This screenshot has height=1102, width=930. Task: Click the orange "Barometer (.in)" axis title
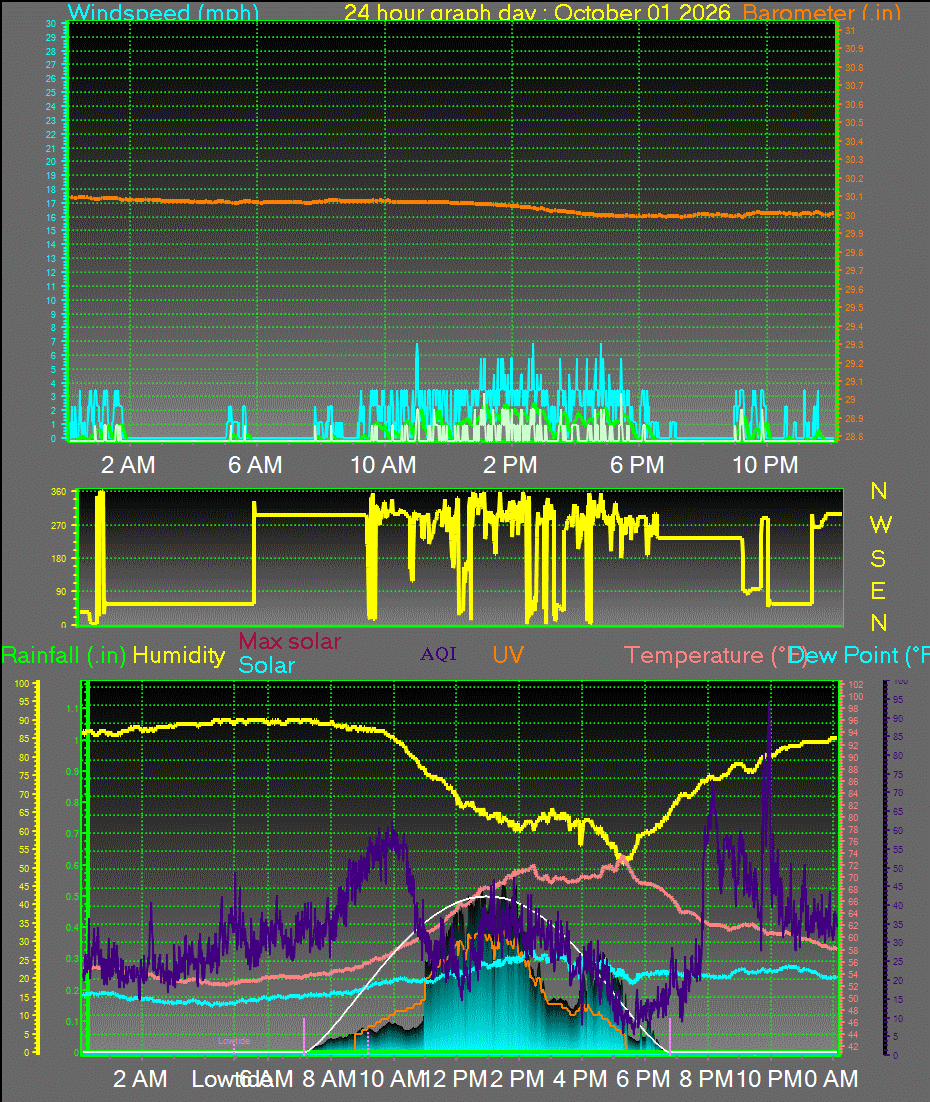[x=821, y=12]
